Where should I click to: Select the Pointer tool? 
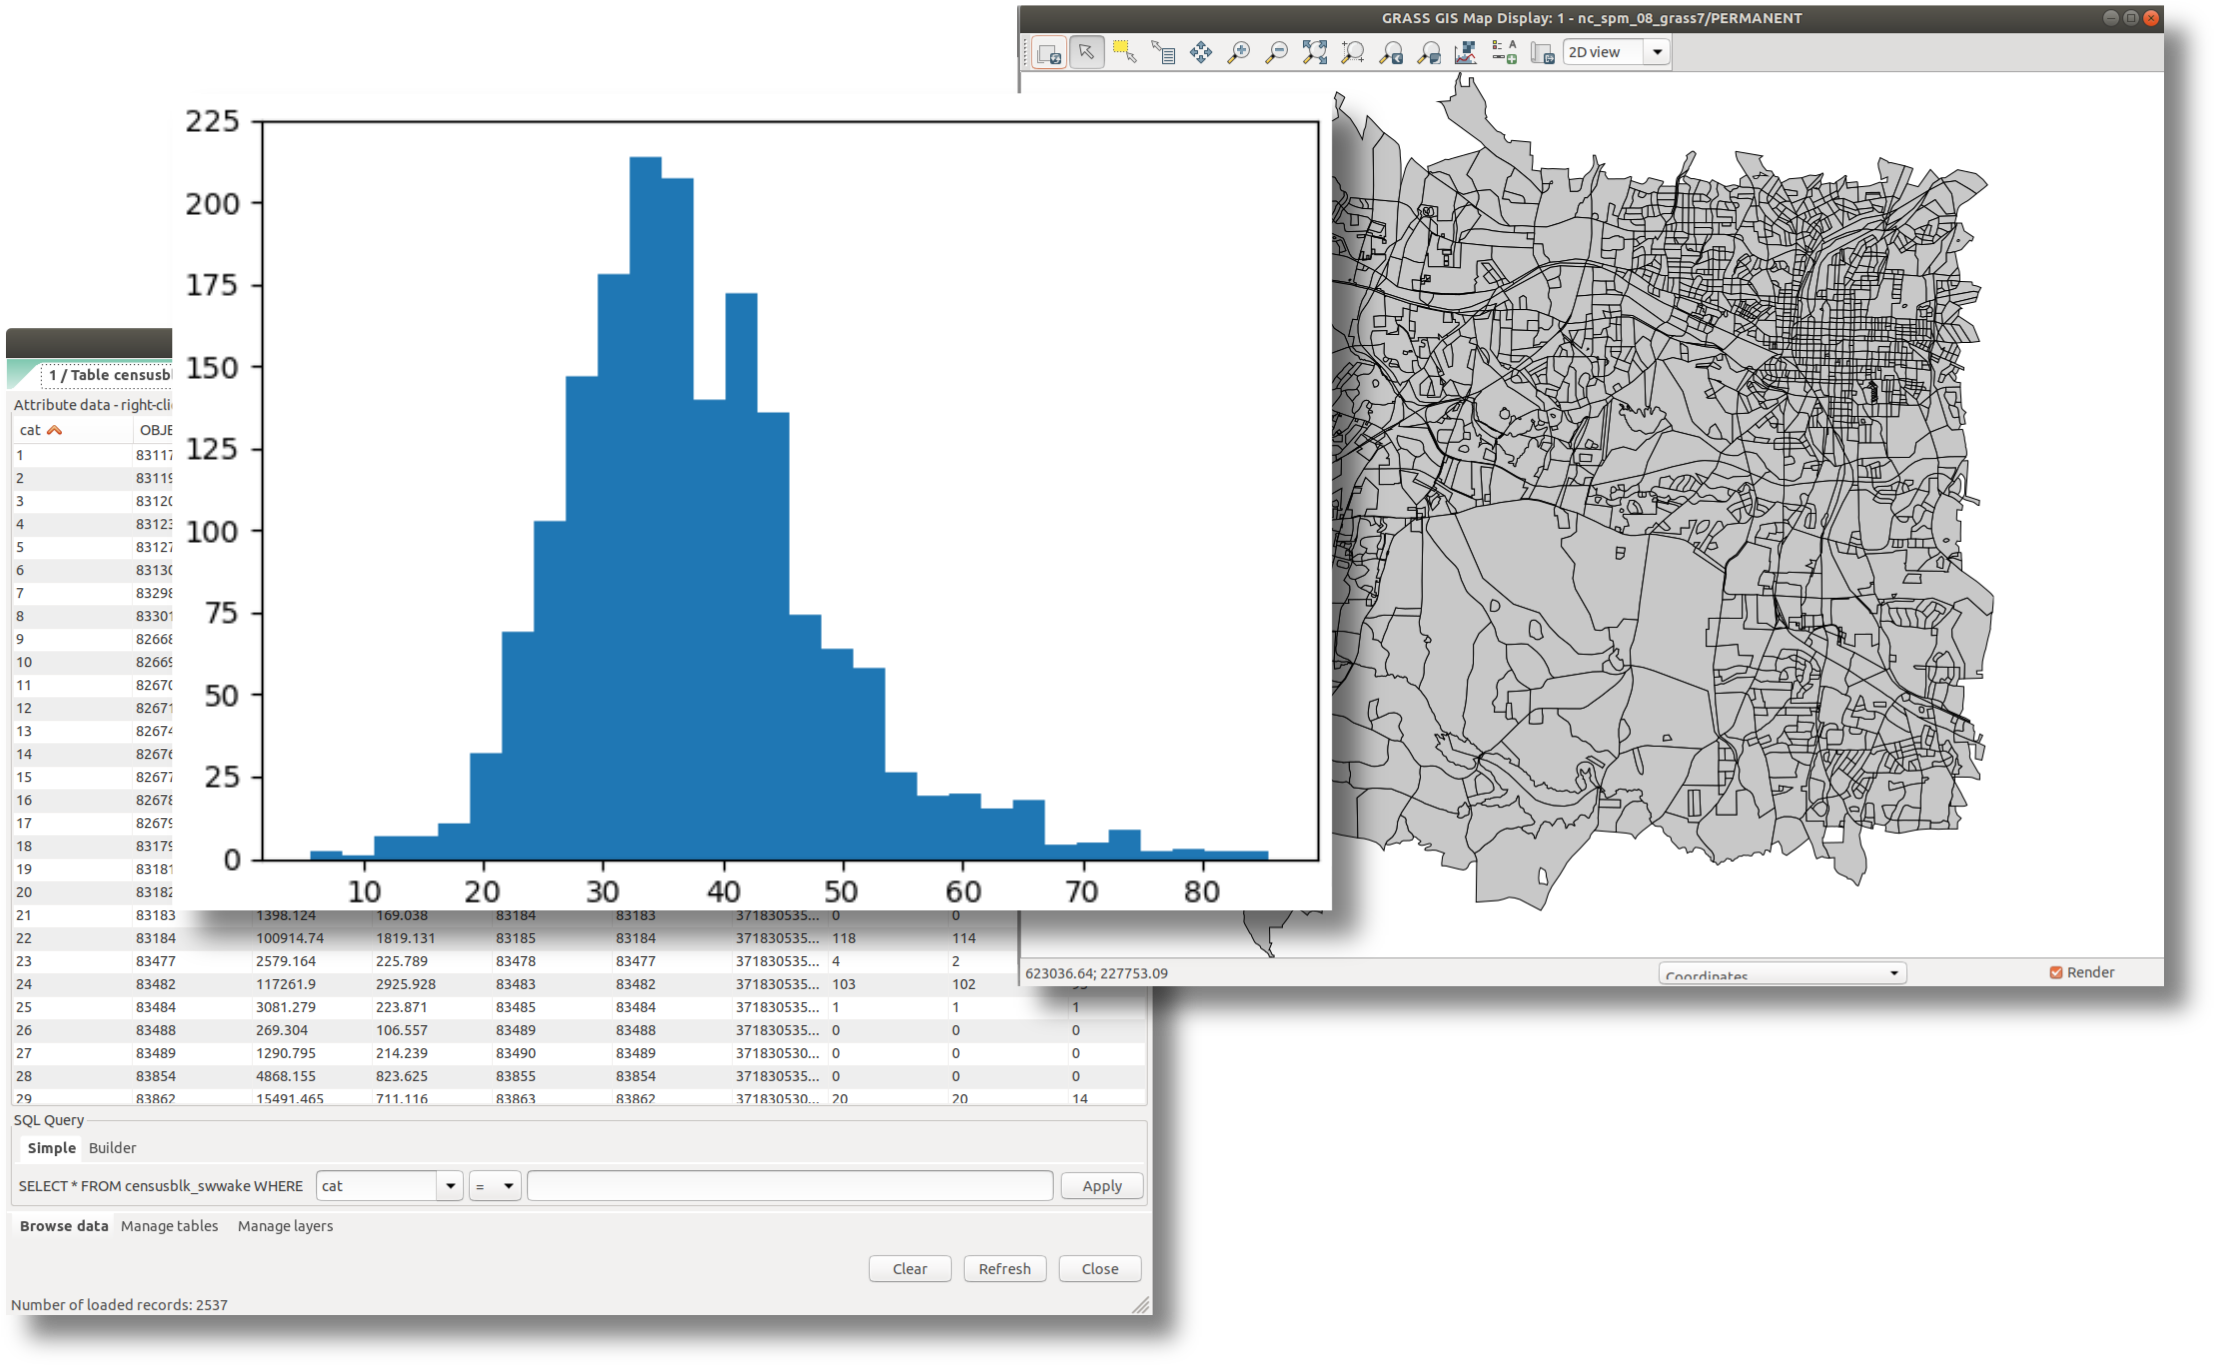pos(1086,53)
